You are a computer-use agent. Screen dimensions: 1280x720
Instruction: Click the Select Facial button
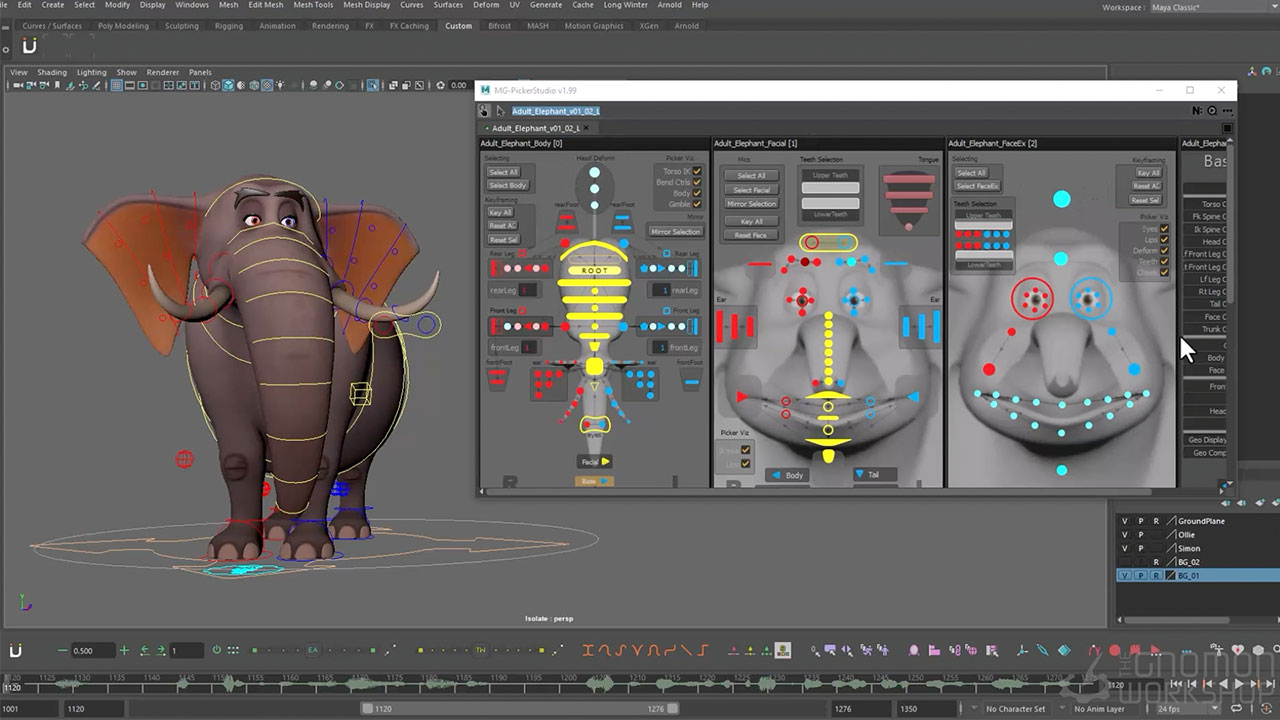tap(751, 190)
